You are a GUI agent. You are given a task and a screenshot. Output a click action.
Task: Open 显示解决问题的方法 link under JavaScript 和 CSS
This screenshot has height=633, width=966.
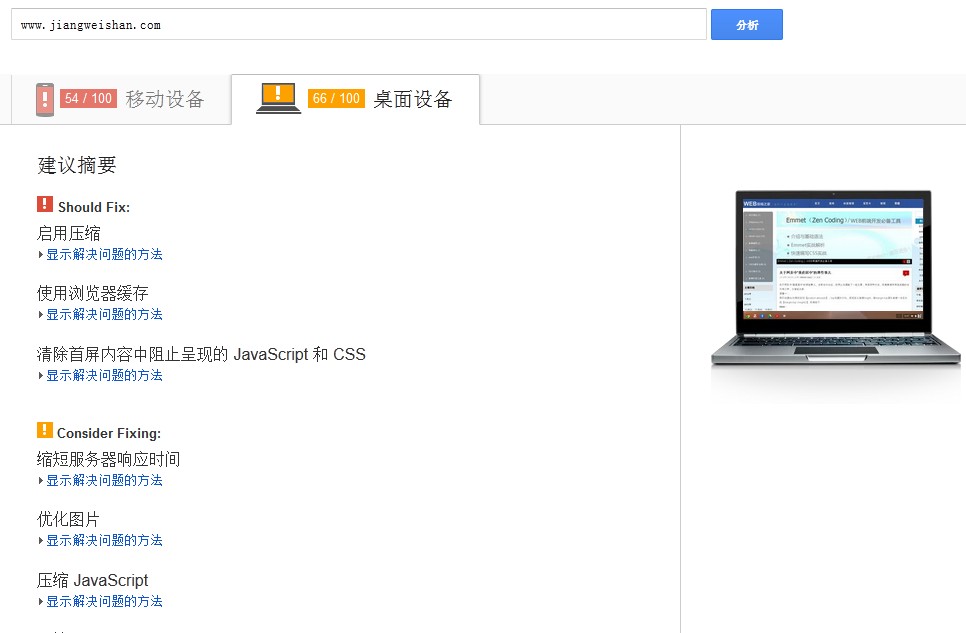pos(104,375)
